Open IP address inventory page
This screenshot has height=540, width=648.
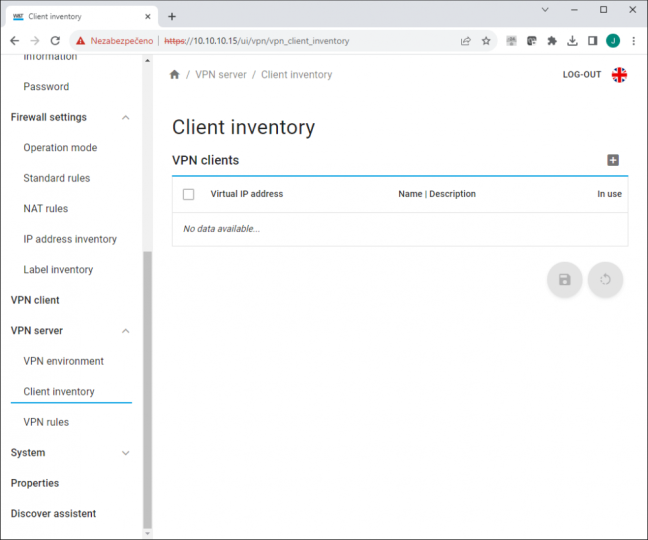click(x=70, y=239)
